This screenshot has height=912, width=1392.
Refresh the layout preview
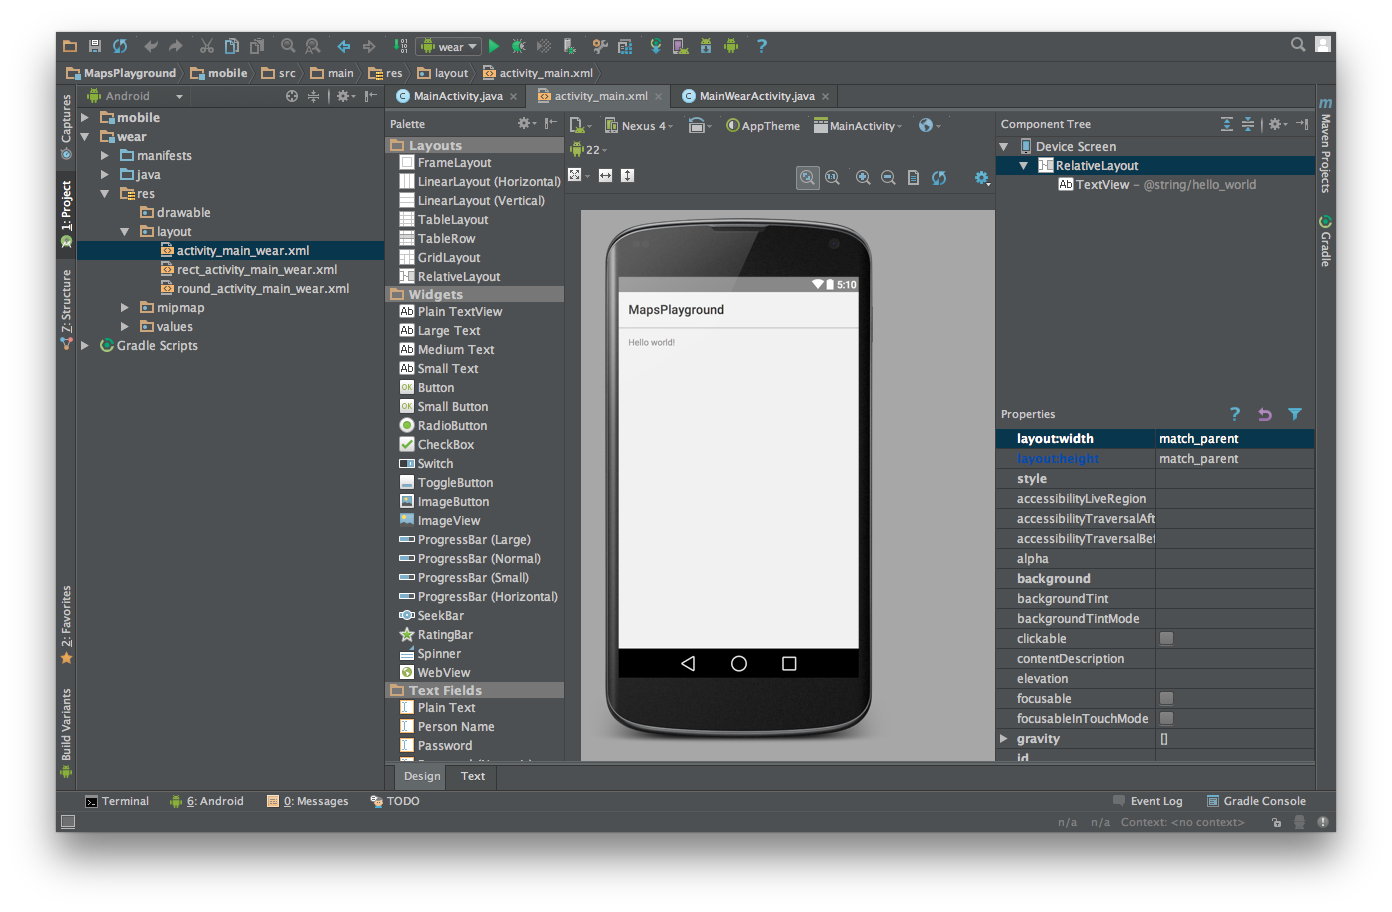tap(939, 177)
